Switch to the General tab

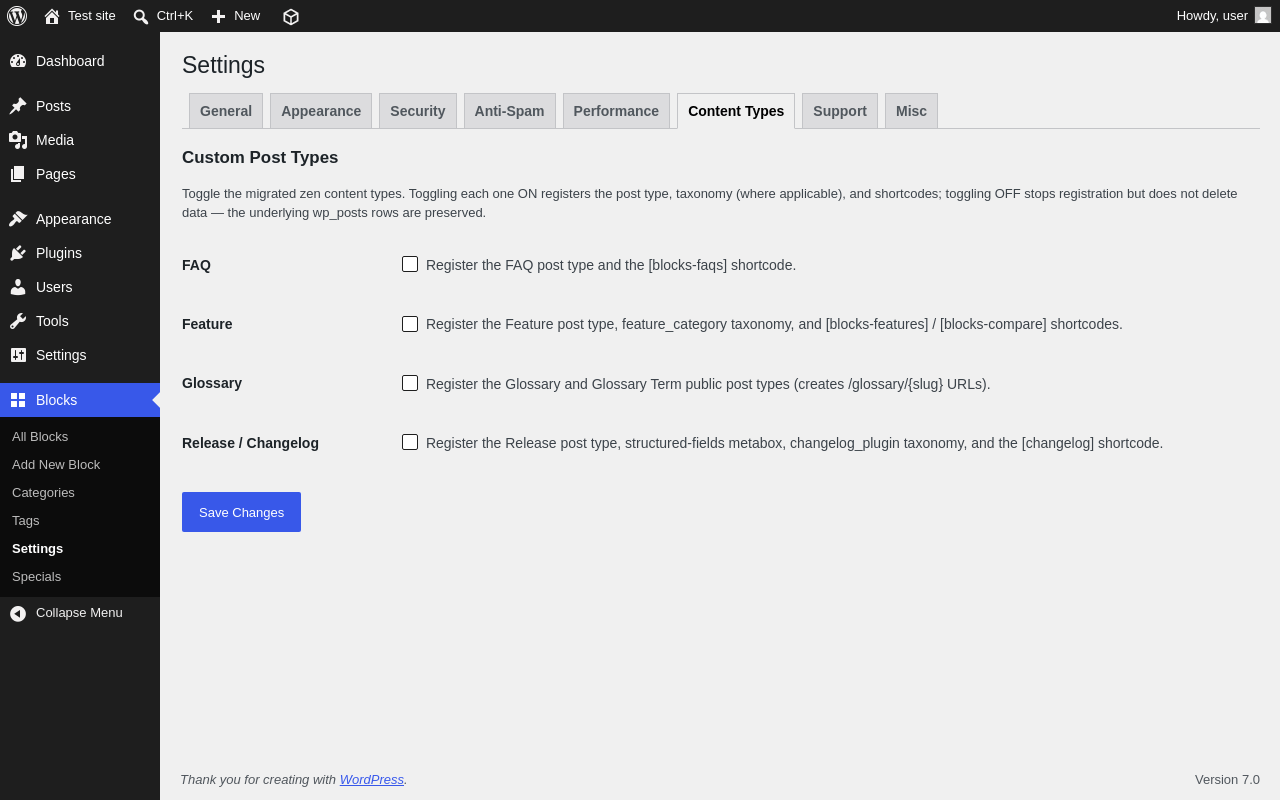(x=226, y=111)
